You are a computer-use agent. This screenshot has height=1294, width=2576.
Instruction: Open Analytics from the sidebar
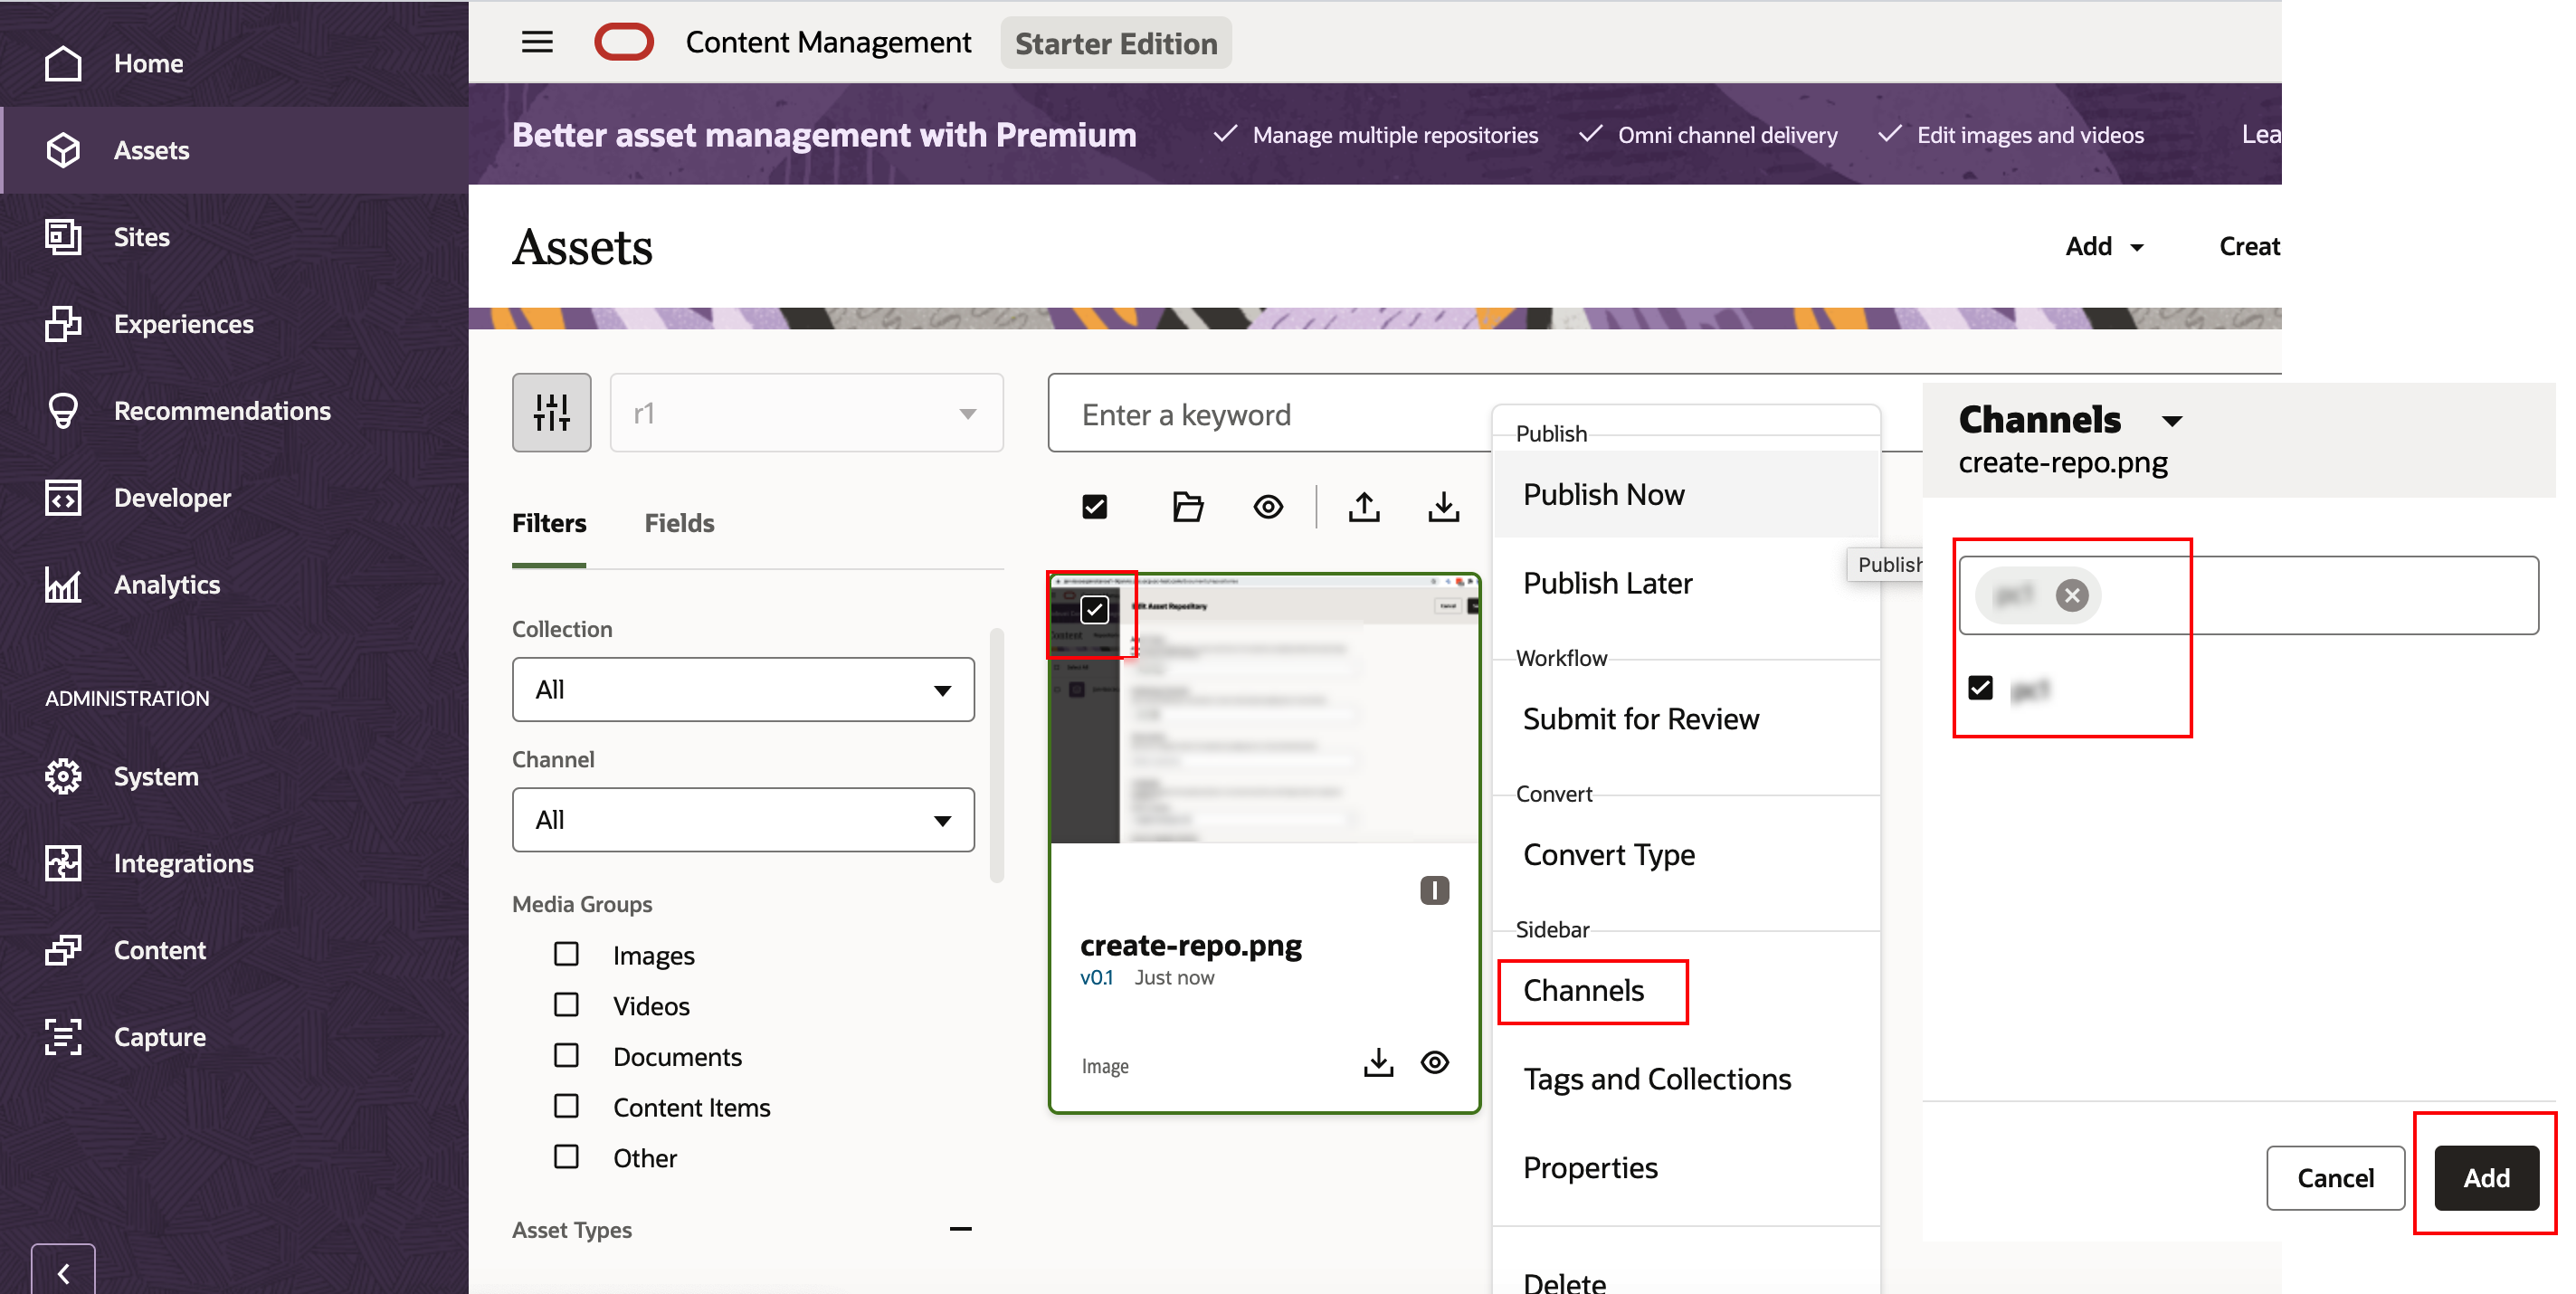point(166,584)
